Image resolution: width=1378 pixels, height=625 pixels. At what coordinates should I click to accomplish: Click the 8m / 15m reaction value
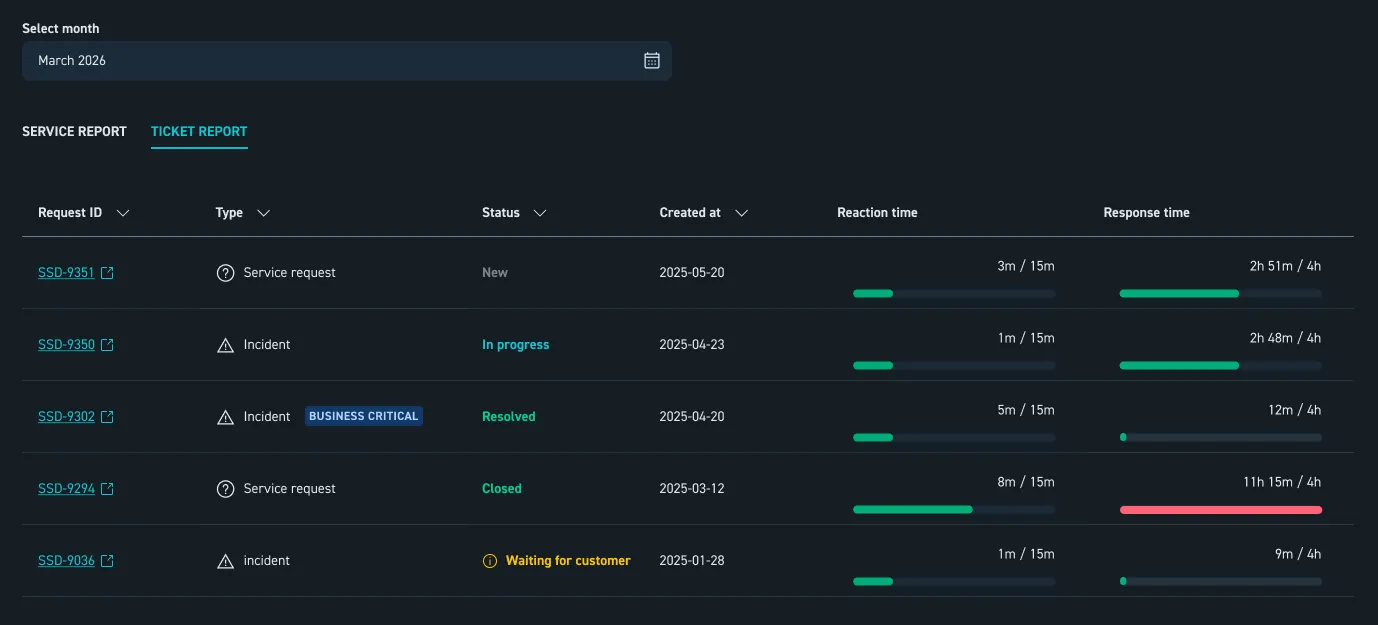coord(1026,482)
